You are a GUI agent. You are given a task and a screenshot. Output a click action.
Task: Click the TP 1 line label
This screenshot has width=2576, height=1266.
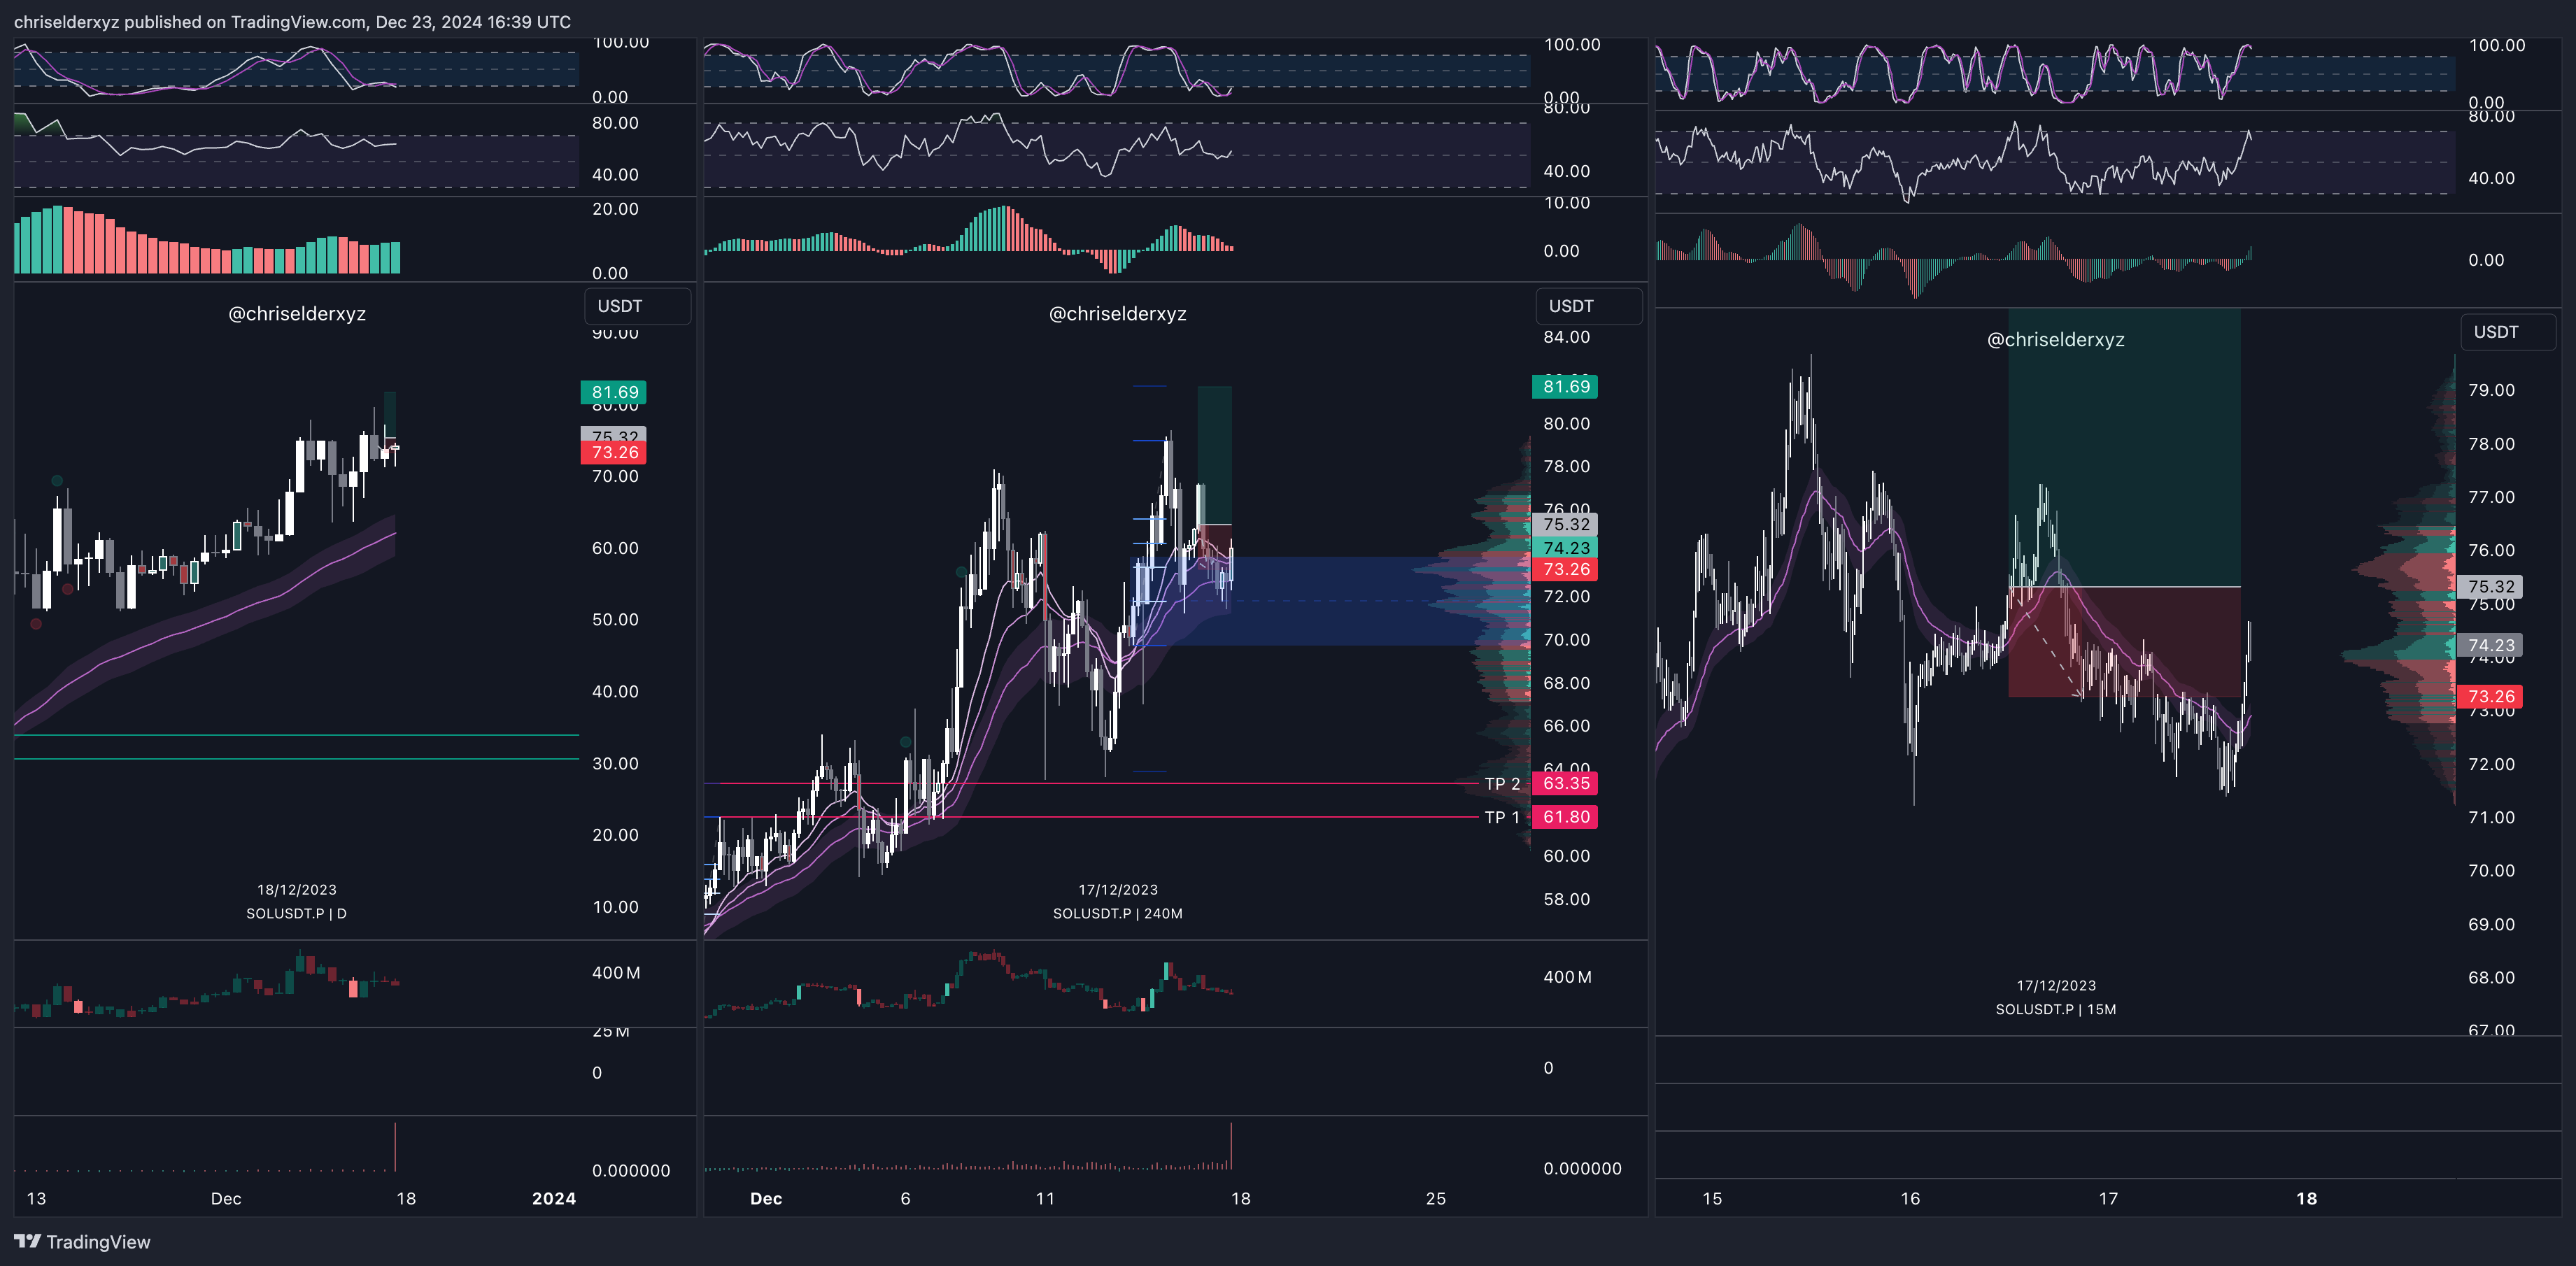pos(1501,817)
